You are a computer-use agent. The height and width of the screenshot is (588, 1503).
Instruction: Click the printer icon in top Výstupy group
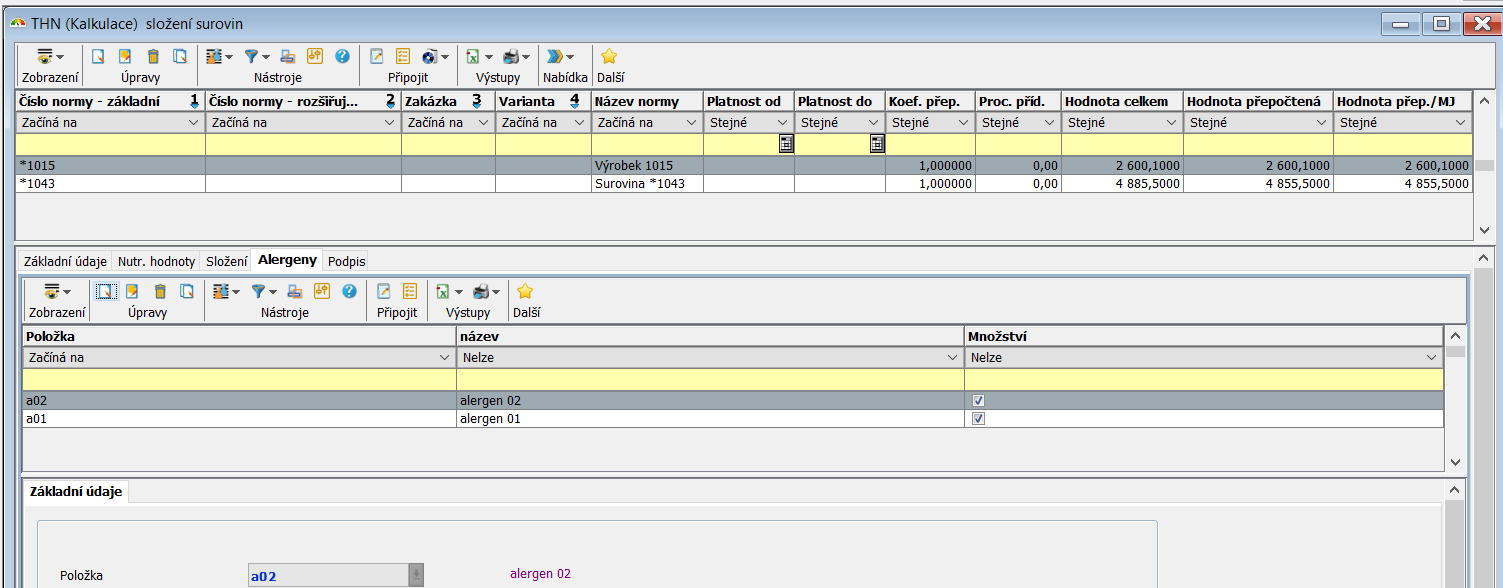tap(511, 57)
